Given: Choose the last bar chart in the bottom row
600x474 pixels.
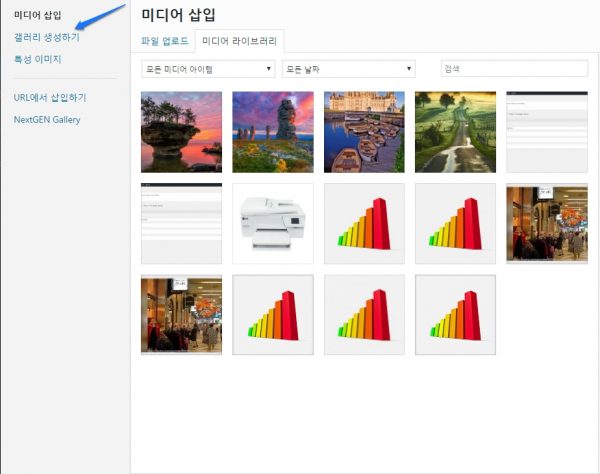Looking at the screenshot, I should (x=455, y=315).
